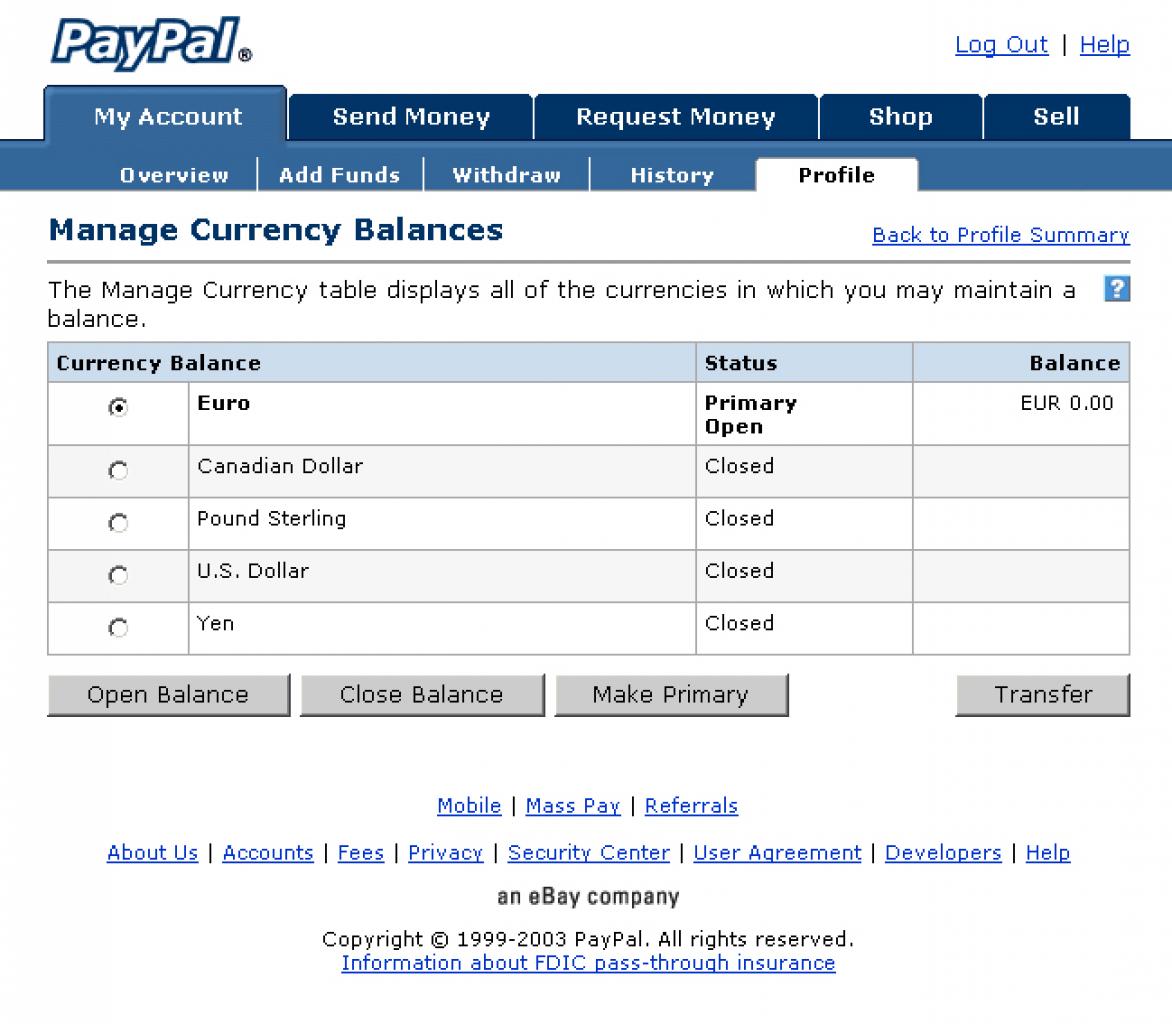This screenshot has height=1024, width=1172.
Task: Click the 'Canadian Dollar' currency name
Action: [280, 466]
